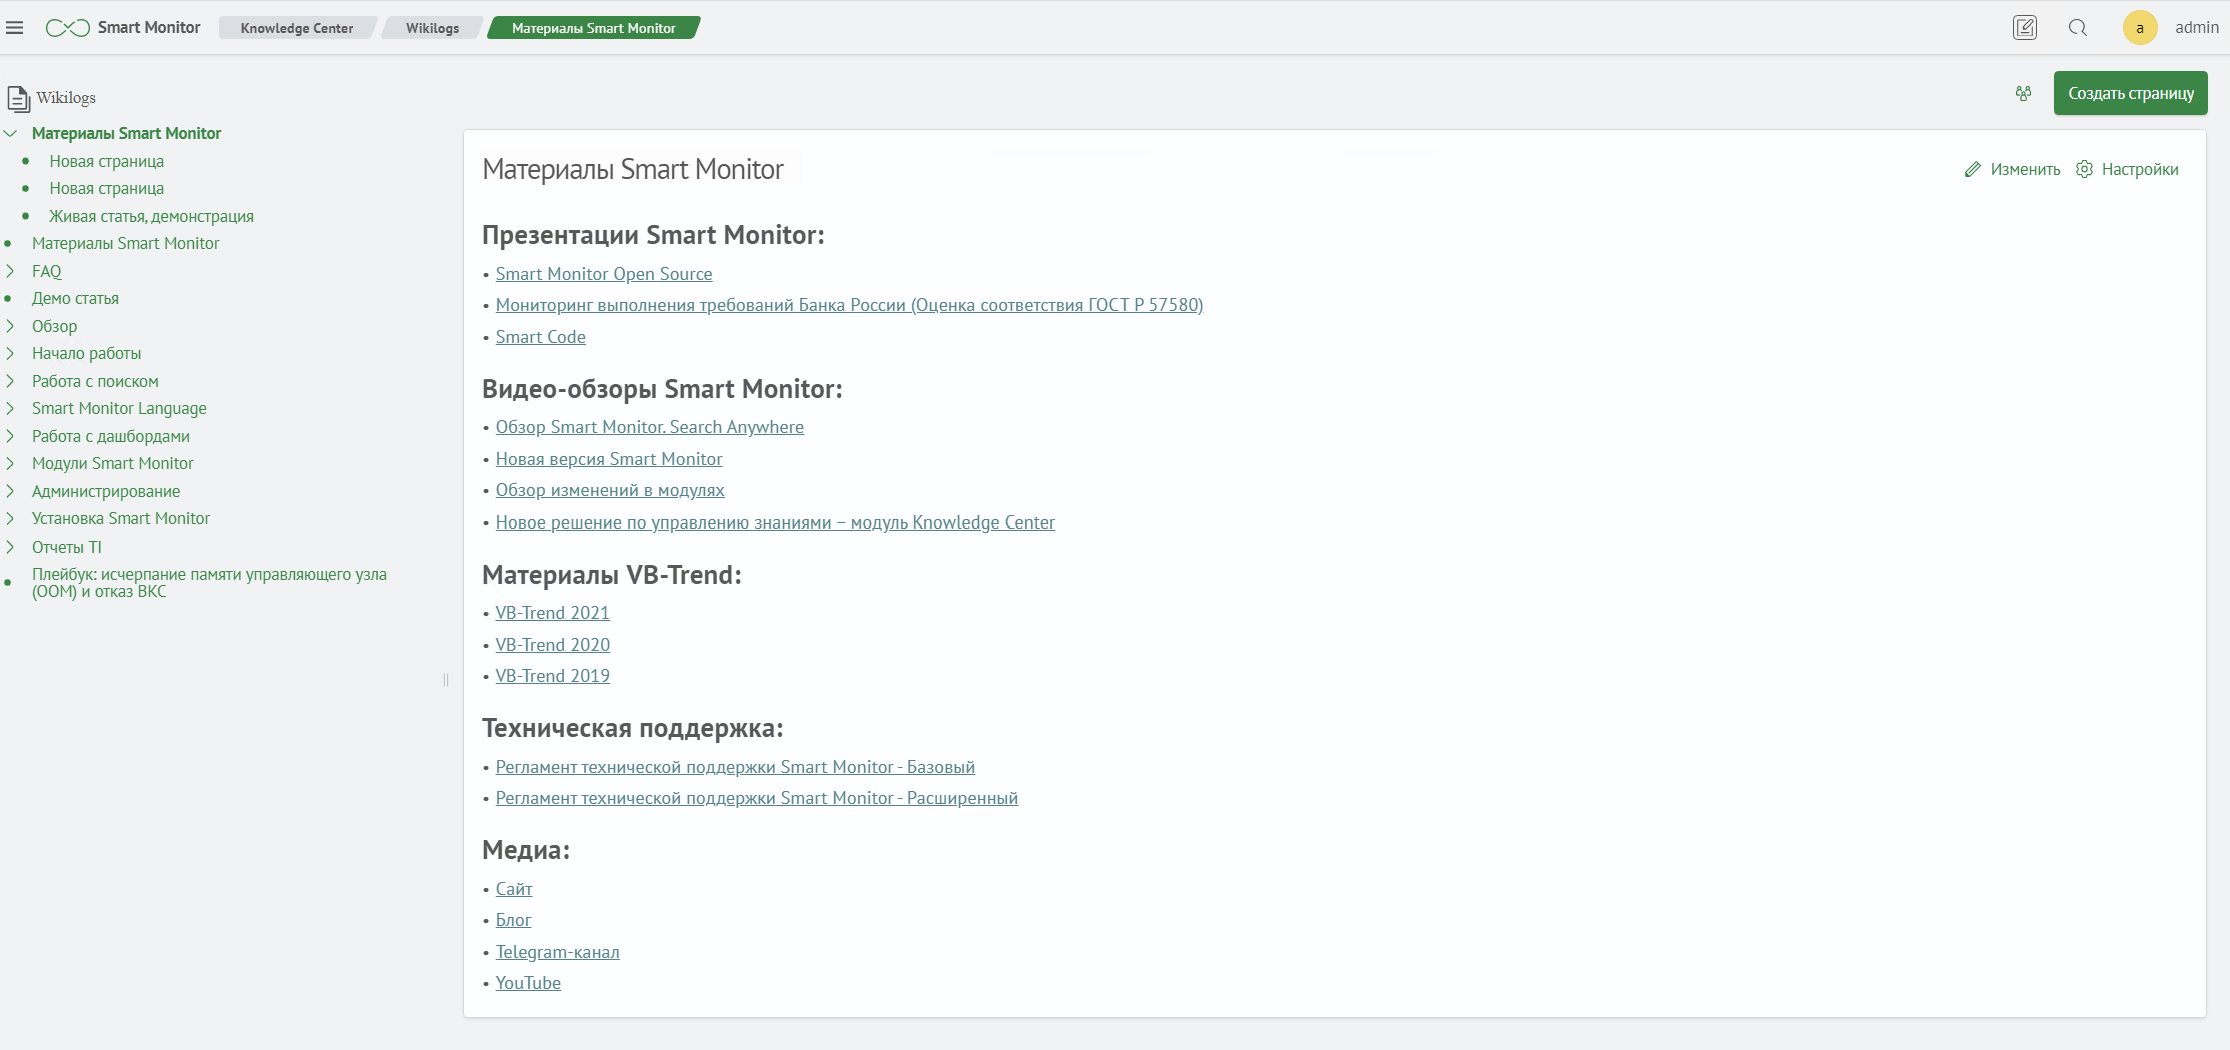Expand the Модули Smart Monitor node
Screen dimensions: 2230x1050
coord(10,463)
